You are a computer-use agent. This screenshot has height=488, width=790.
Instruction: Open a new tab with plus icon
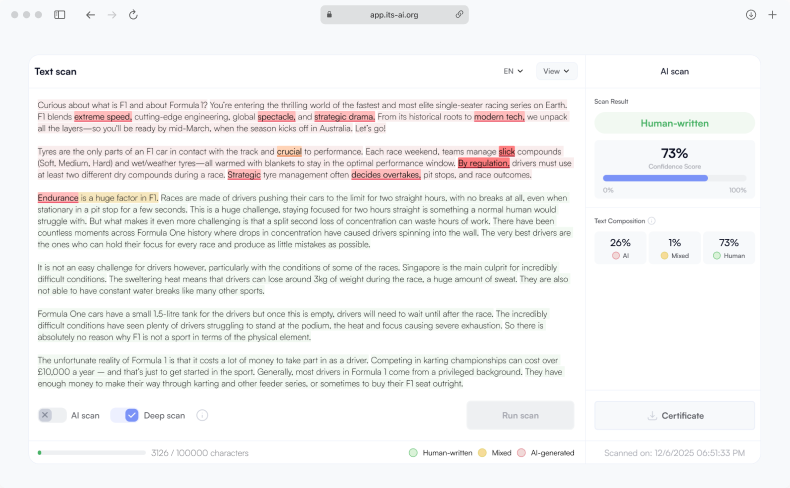pyautogui.click(x=772, y=15)
